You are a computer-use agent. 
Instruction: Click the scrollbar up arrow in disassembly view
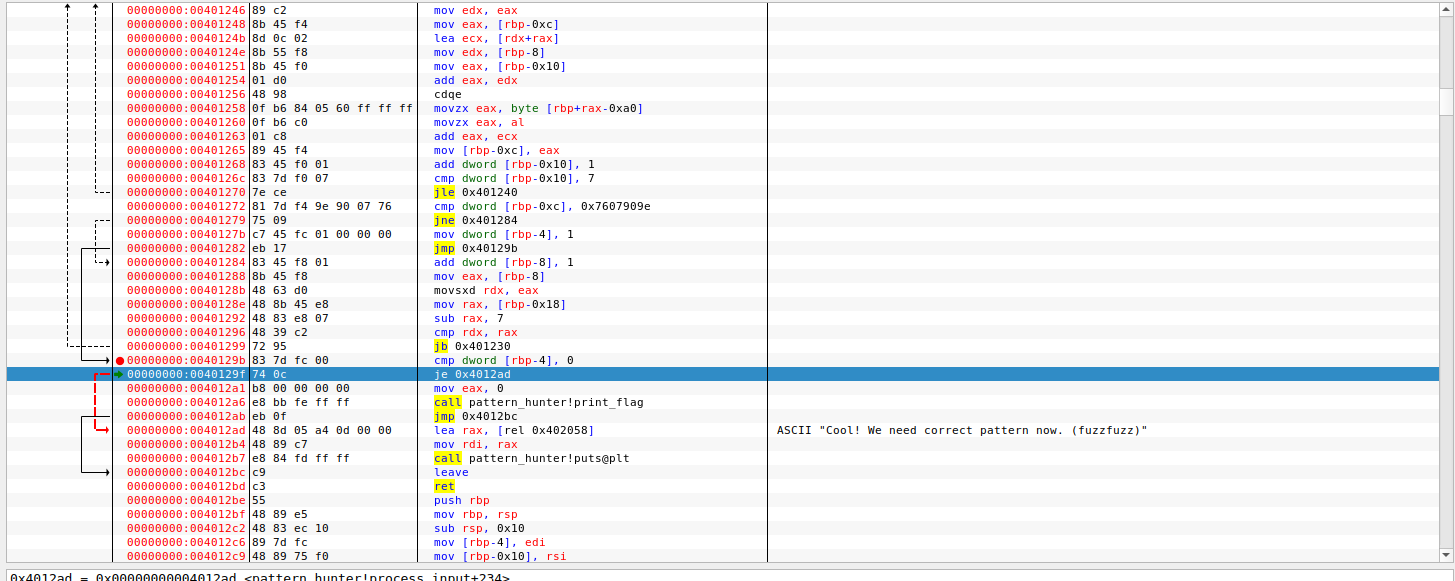[1446, 9]
